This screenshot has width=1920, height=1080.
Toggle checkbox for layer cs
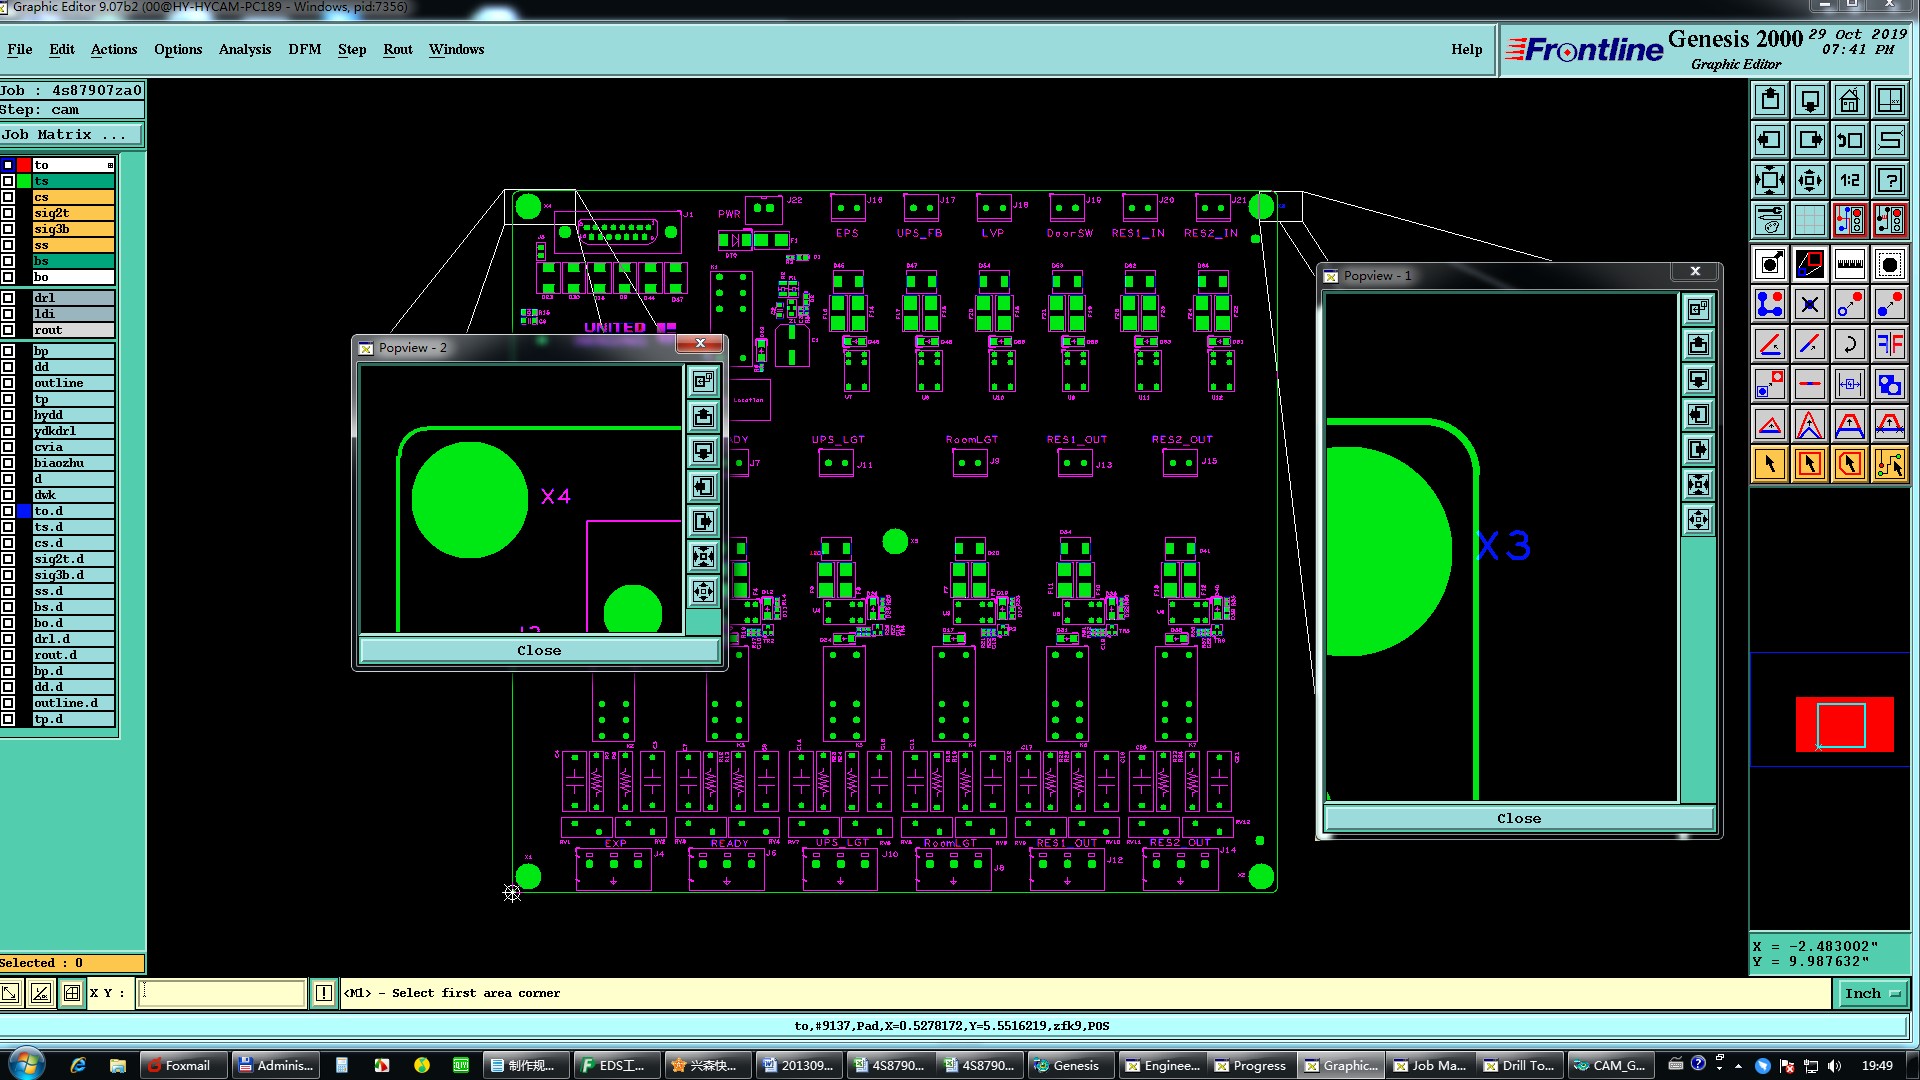tap(8, 197)
